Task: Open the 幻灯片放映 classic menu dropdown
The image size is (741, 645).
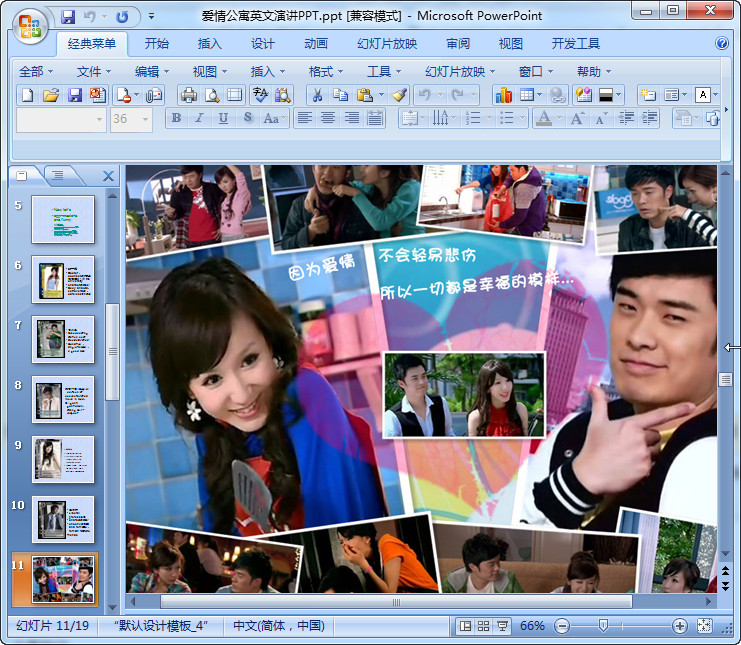Action: [460, 71]
